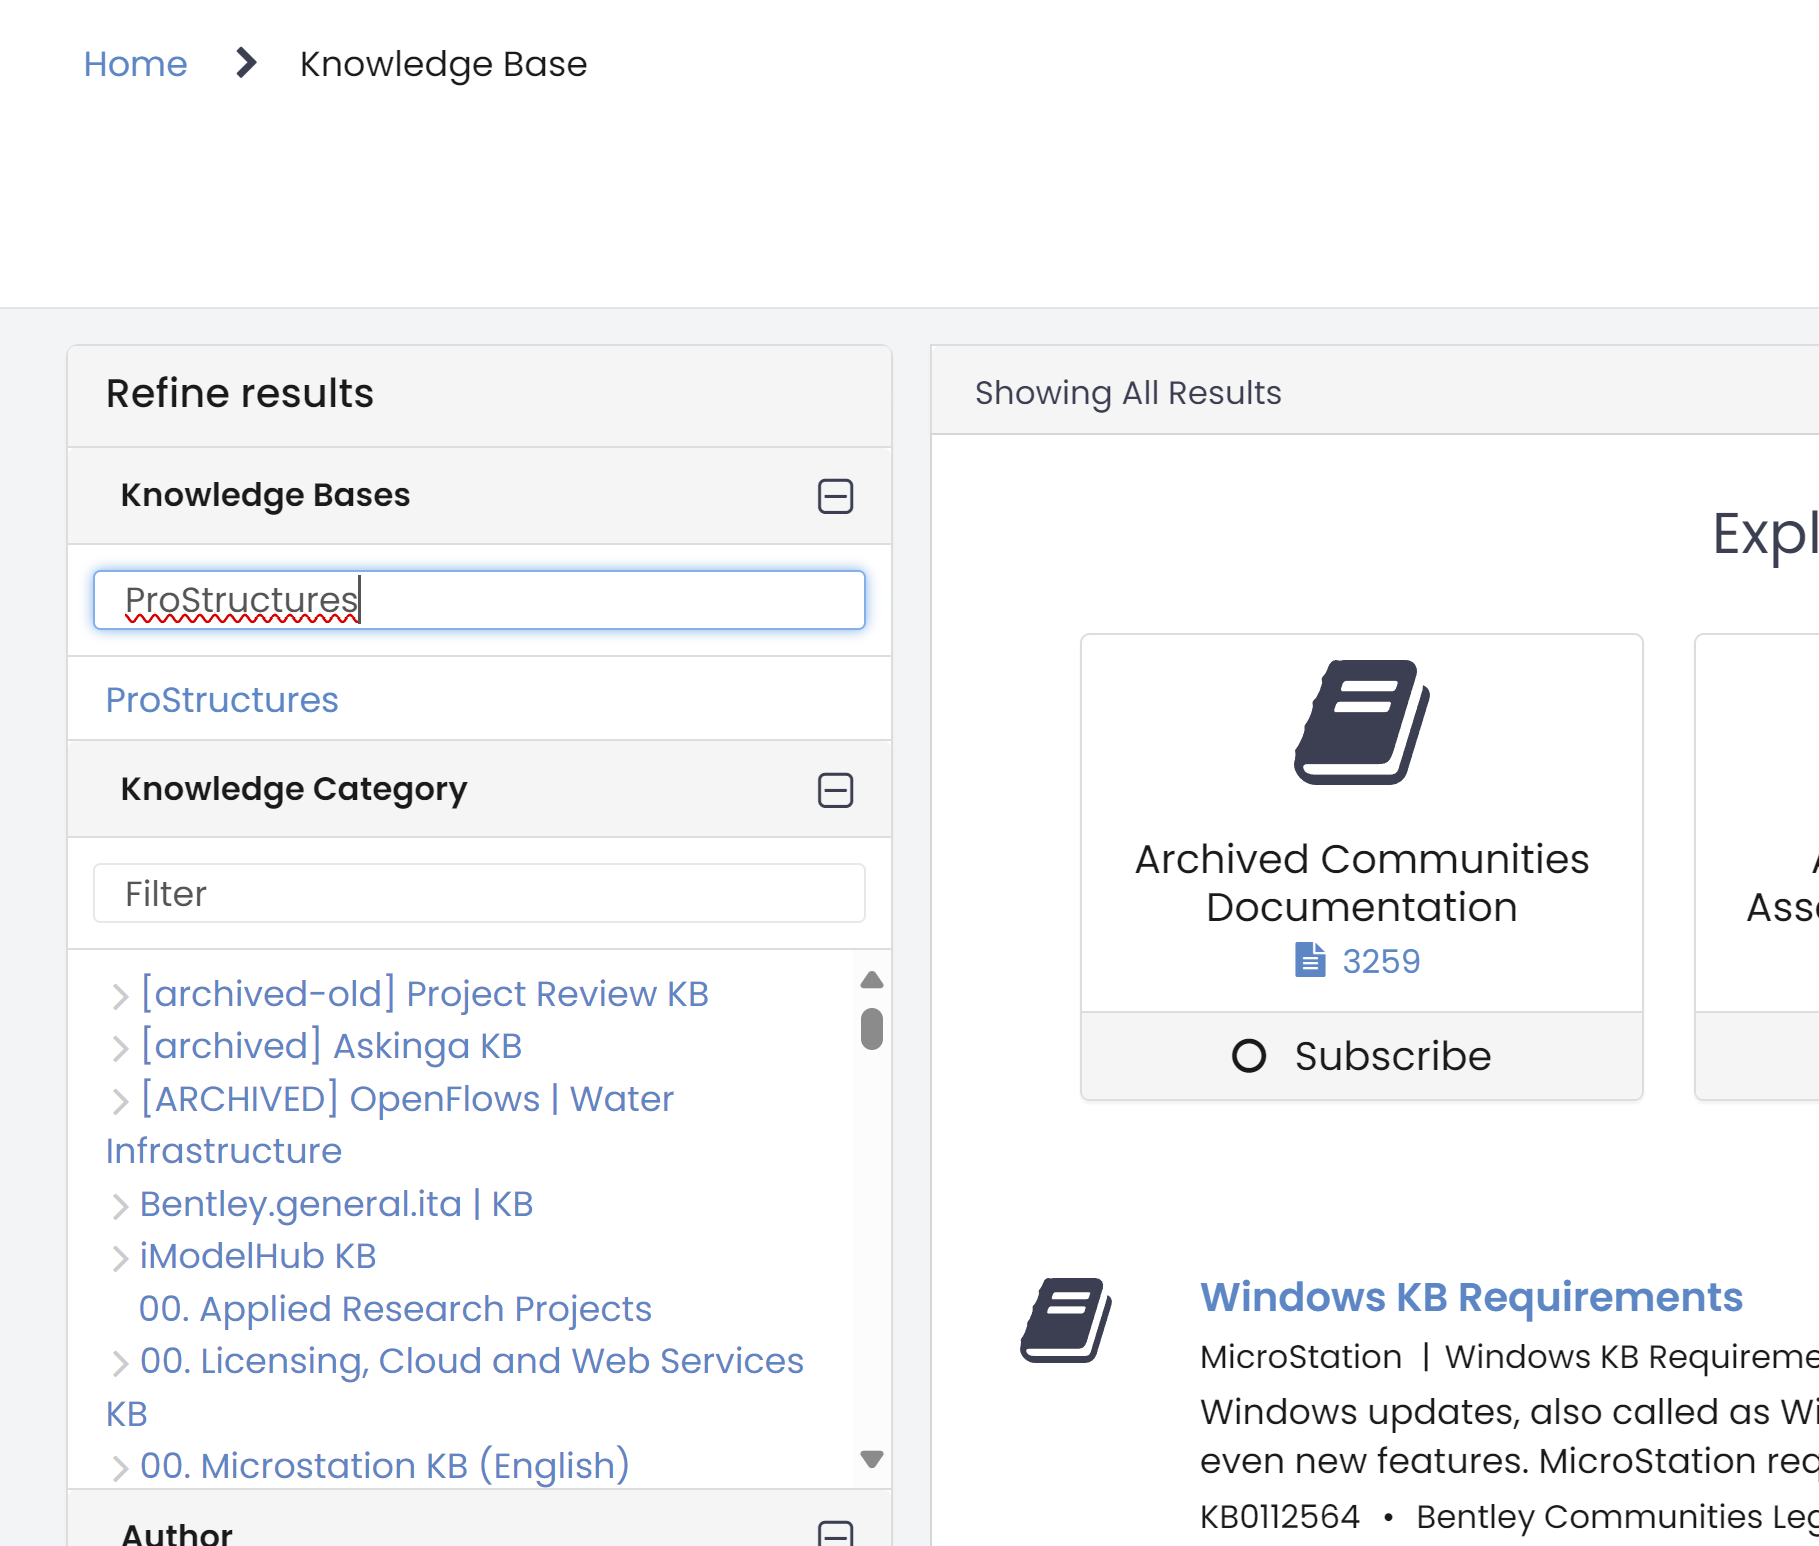Open the Windows KB Requirements article
This screenshot has width=1819, height=1546.
pos(1471,1297)
